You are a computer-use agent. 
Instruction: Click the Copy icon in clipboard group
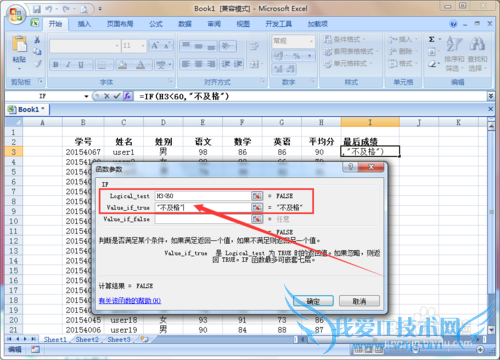37,51
